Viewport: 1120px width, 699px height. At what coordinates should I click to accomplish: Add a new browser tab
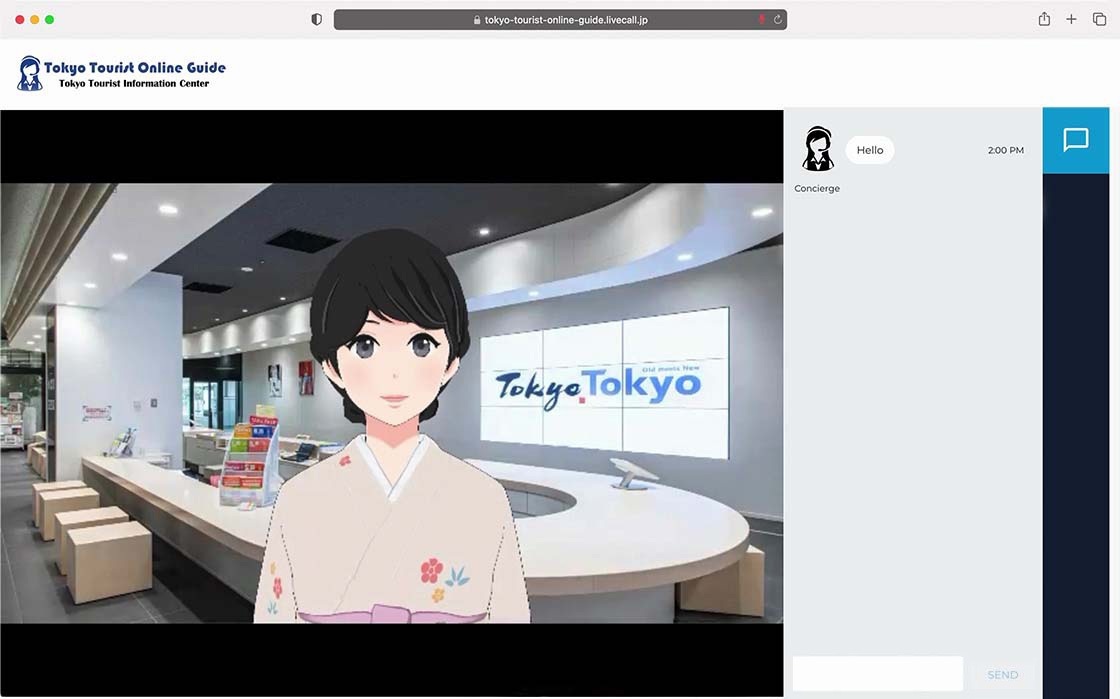tap(1071, 19)
